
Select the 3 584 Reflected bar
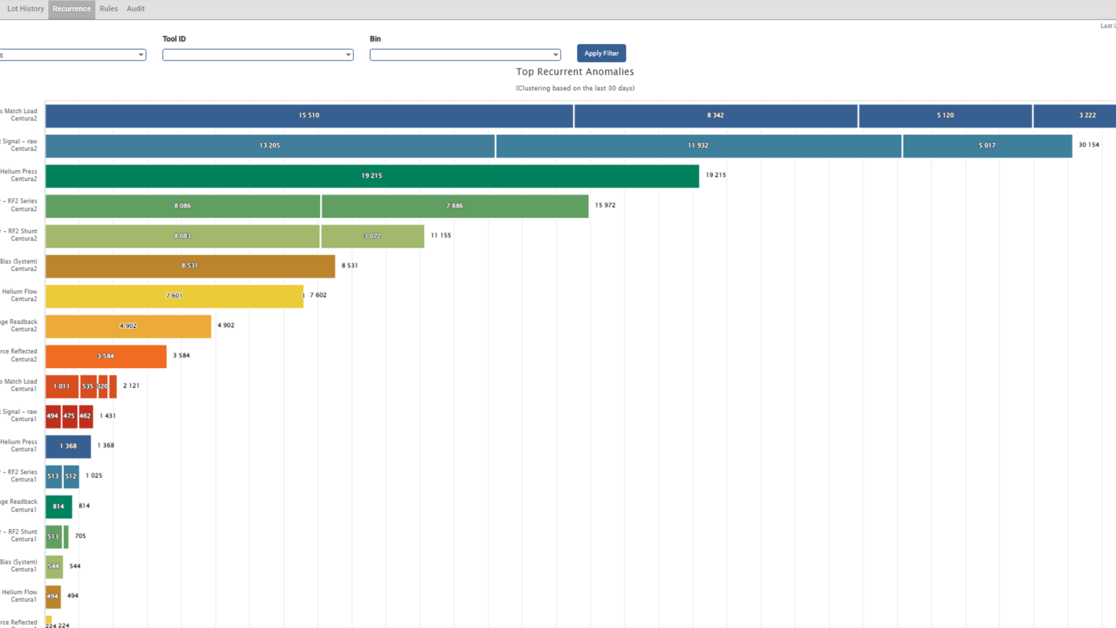point(106,357)
